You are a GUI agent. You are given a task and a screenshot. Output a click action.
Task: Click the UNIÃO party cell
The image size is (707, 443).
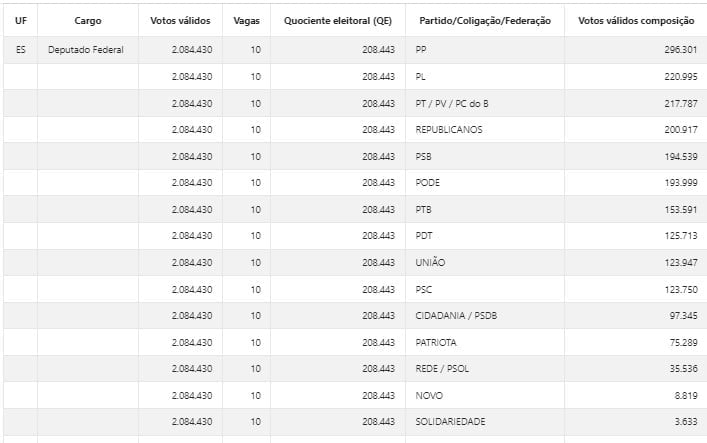[x=431, y=262]
